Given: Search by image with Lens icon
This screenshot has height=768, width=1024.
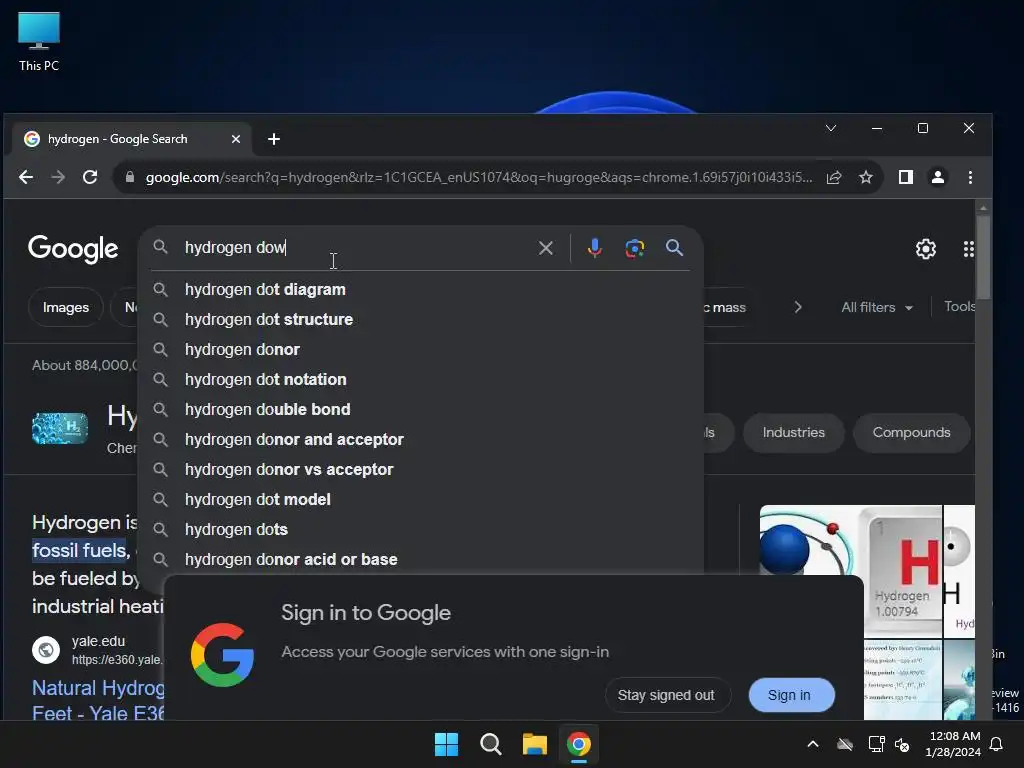Looking at the screenshot, I should [635, 248].
